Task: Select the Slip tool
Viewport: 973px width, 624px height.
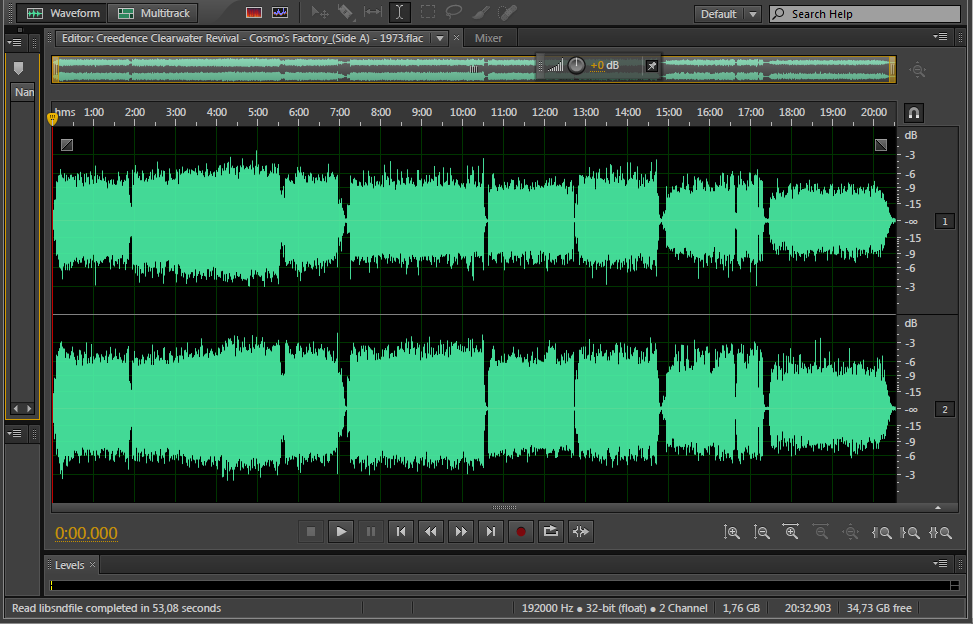Action: click(372, 12)
